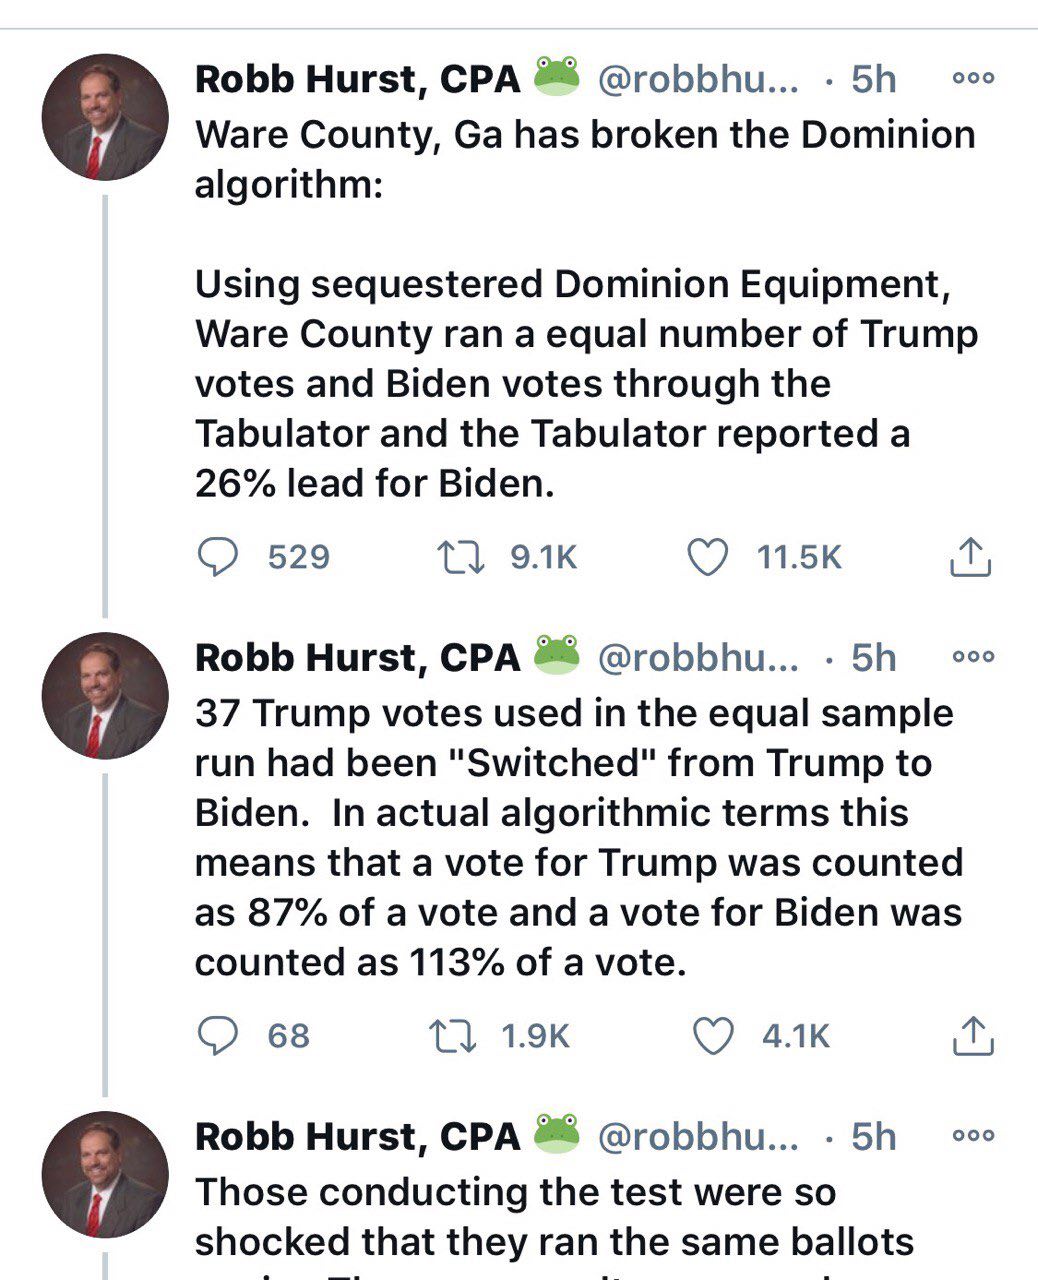Tap the third tweet's profile avatar
The height and width of the screenshot is (1280, 1038).
pyautogui.click(x=104, y=1173)
